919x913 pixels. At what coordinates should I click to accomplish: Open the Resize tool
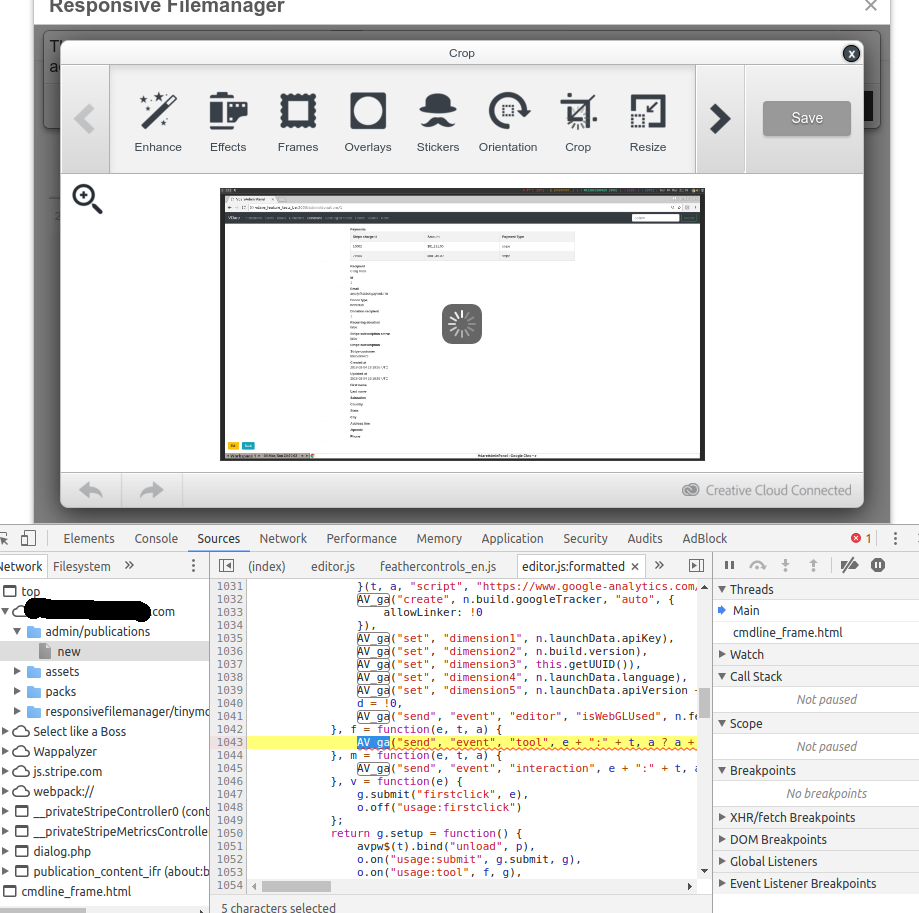tap(647, 120)
